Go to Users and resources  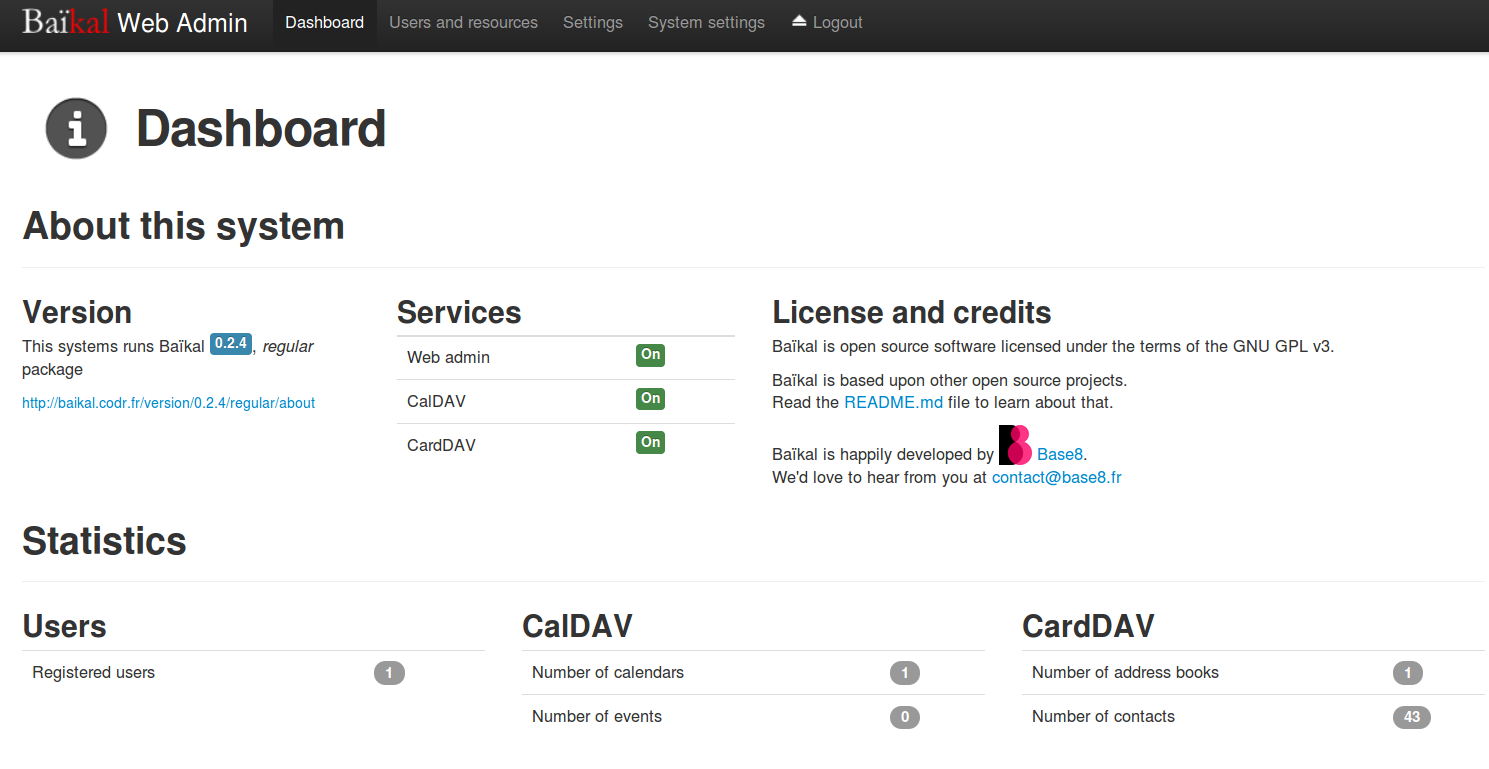click(463, 22)
